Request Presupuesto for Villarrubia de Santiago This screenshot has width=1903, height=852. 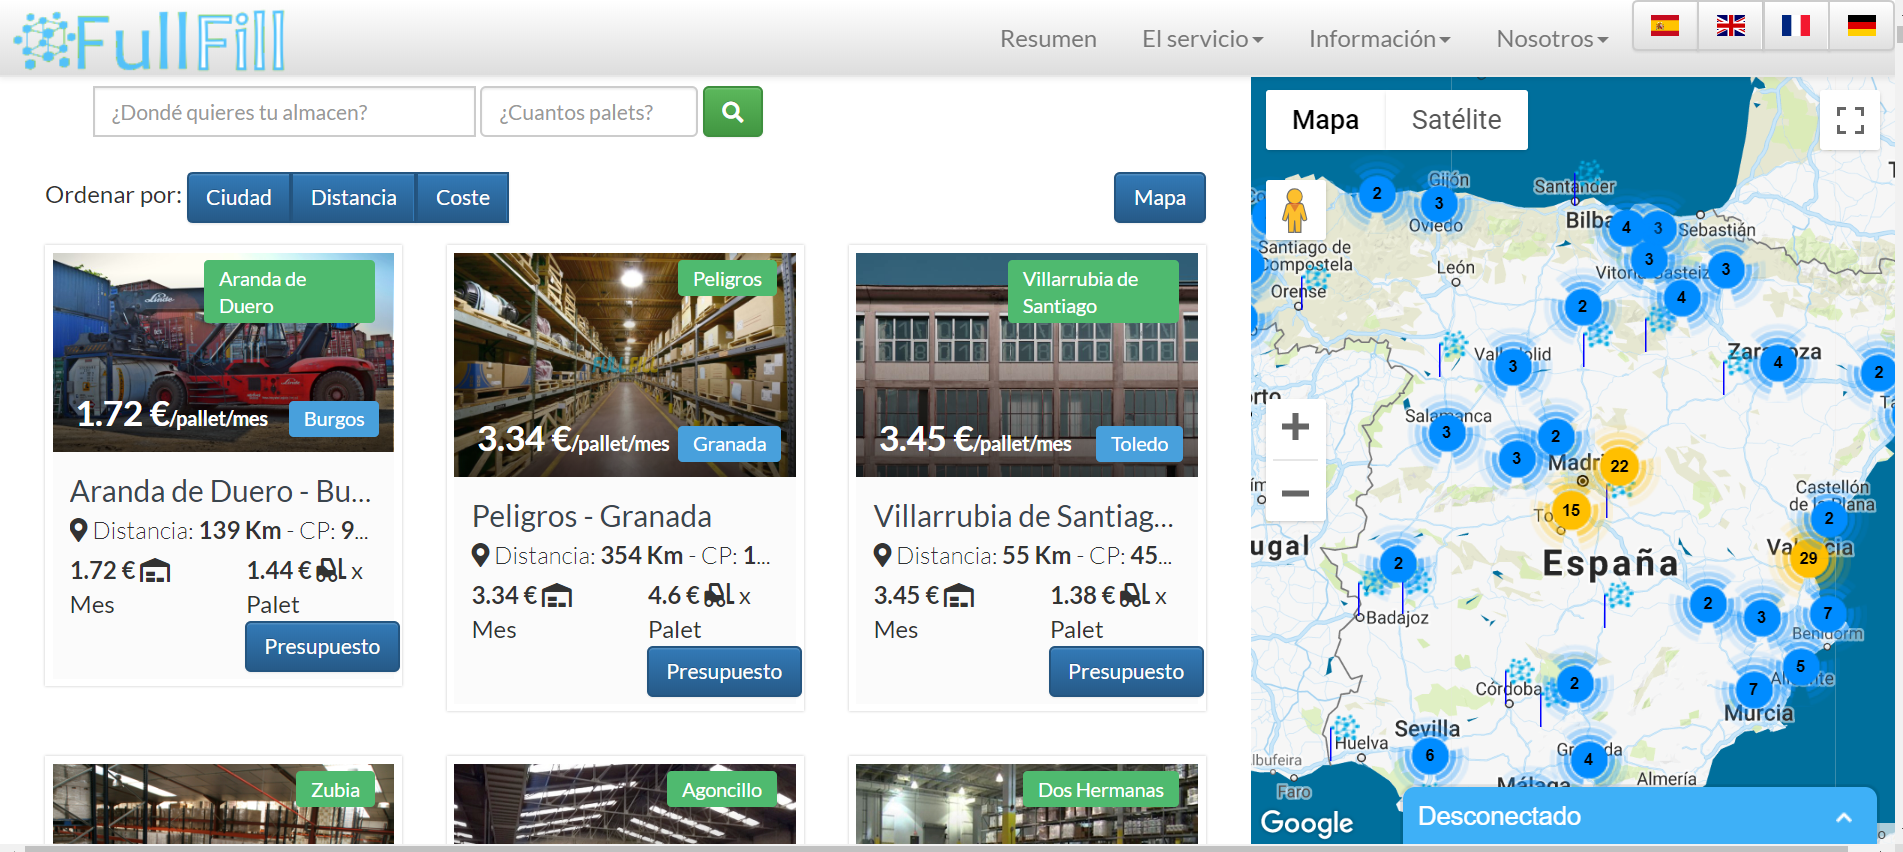[x=1126, y=671]
